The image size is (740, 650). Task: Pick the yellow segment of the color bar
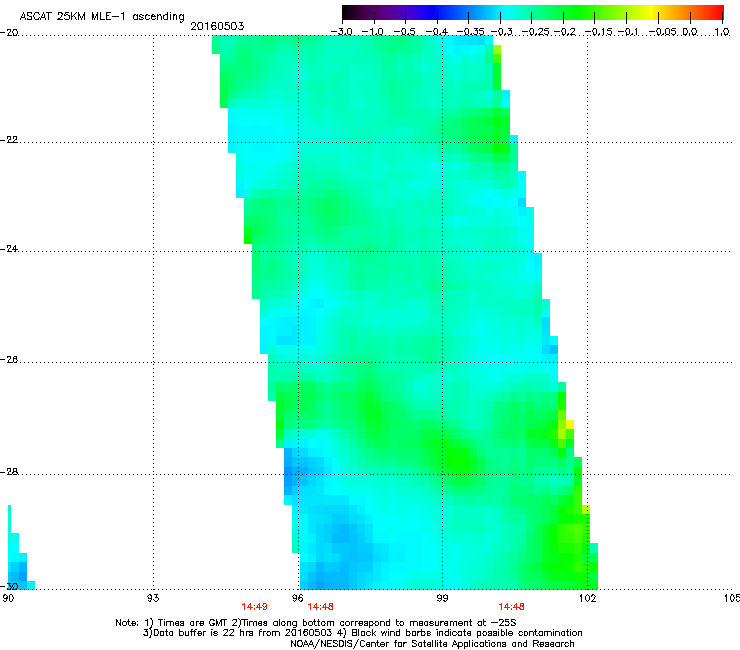click(652, 12)
